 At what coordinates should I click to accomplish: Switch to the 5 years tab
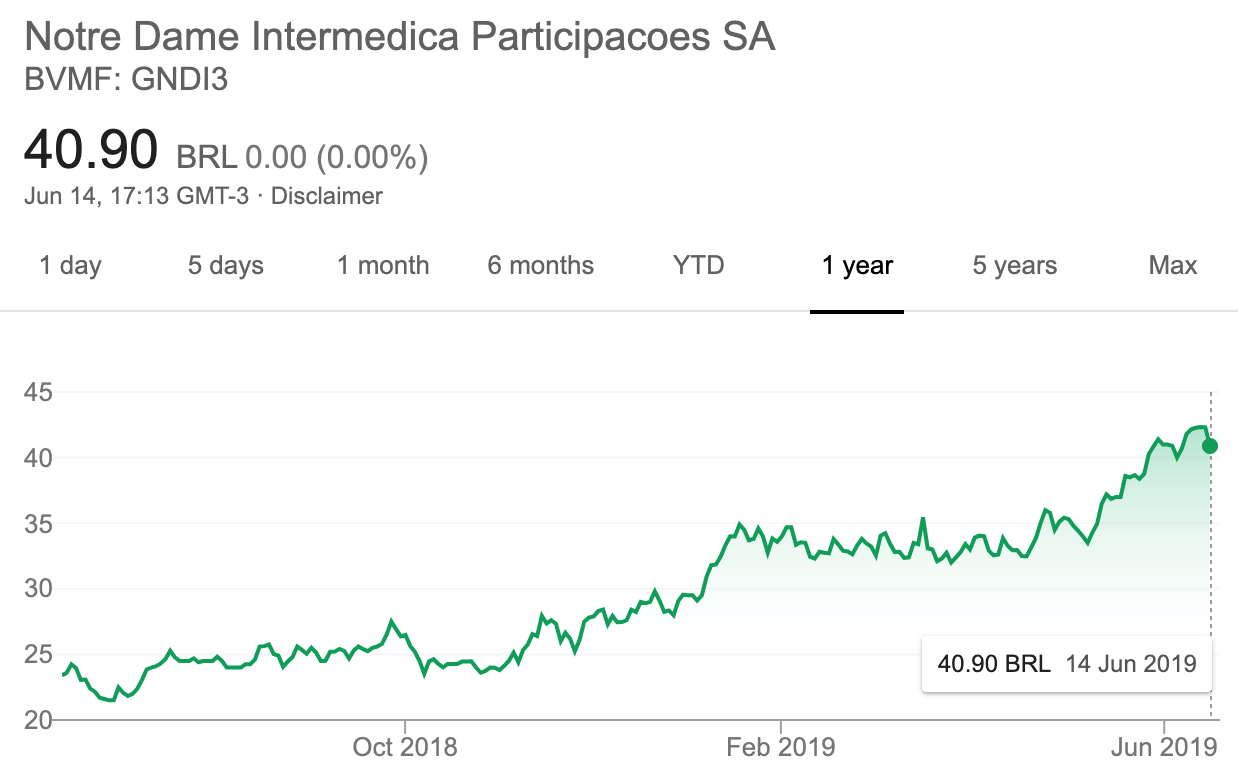tap(1015, 265)
